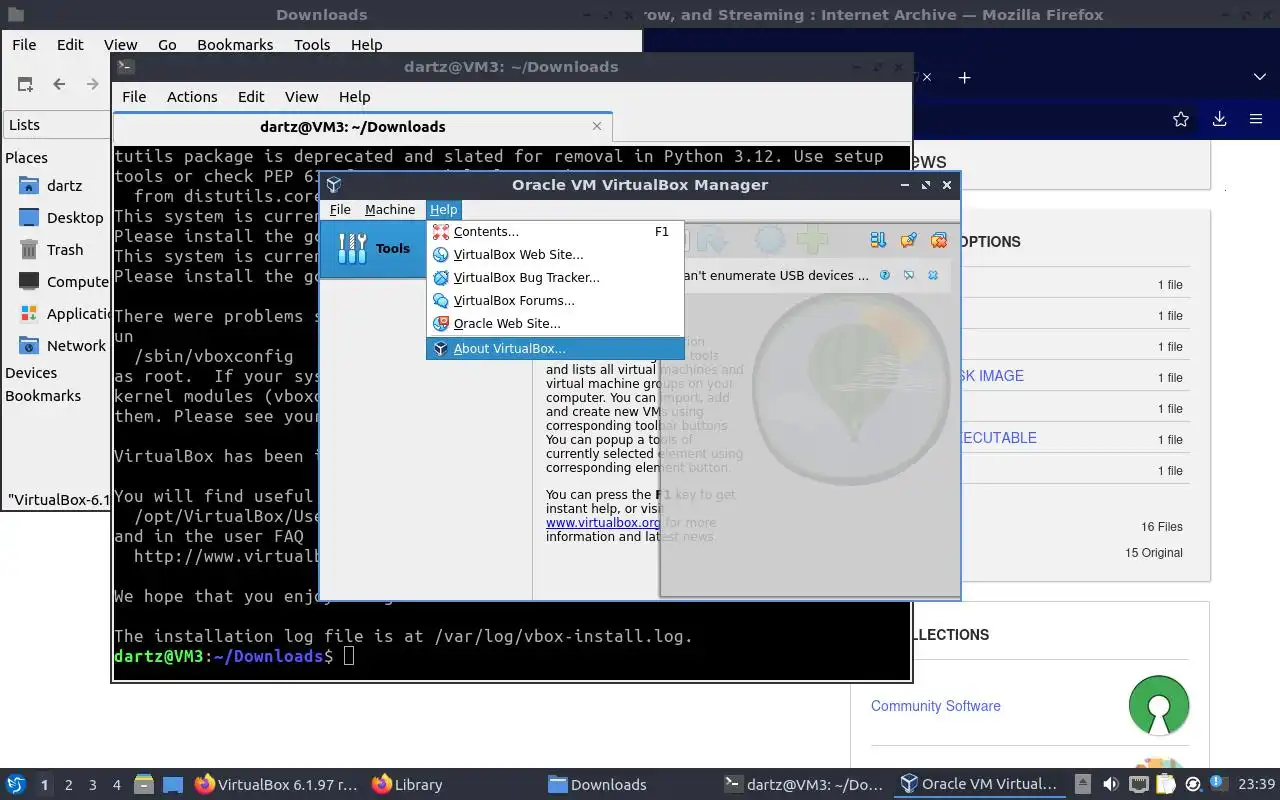Switch to workspace 4 in taskbar
The height and width of the screenshot is (800, 1280).
[x=116, y=784]
